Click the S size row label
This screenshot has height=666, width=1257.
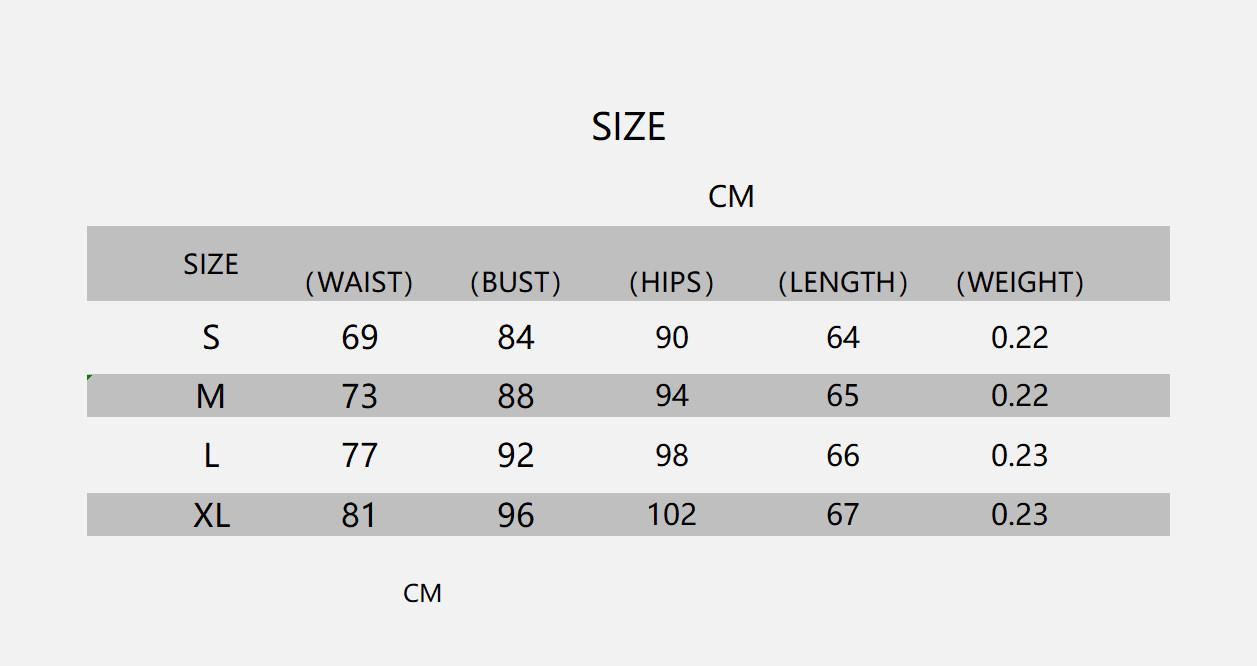tap(211, 338)
